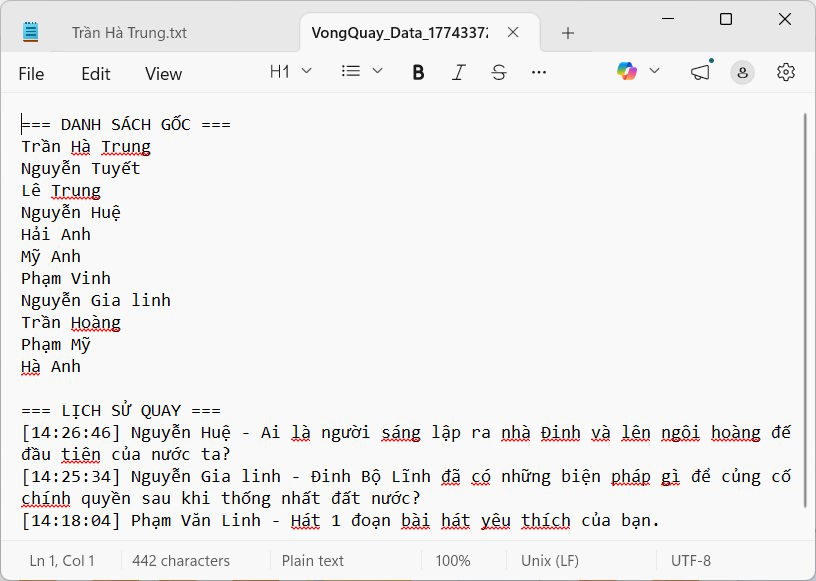Viewport: 816px width, 581px height.
Task: Open the H1 heading style dropdown
Action: (x=289, y=71)
